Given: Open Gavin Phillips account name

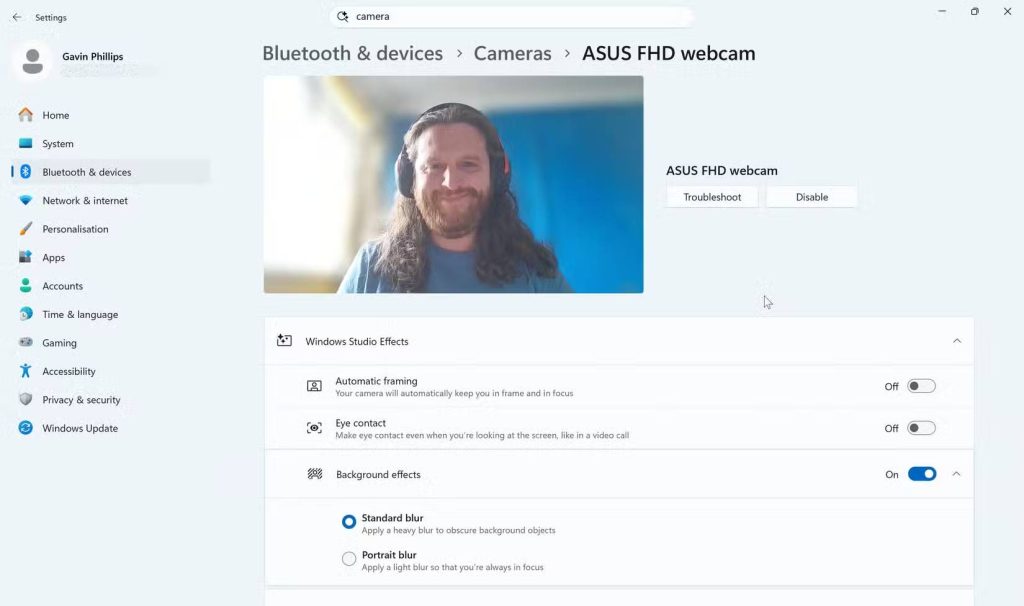Looking at the screenshot, I should point(93,56).
